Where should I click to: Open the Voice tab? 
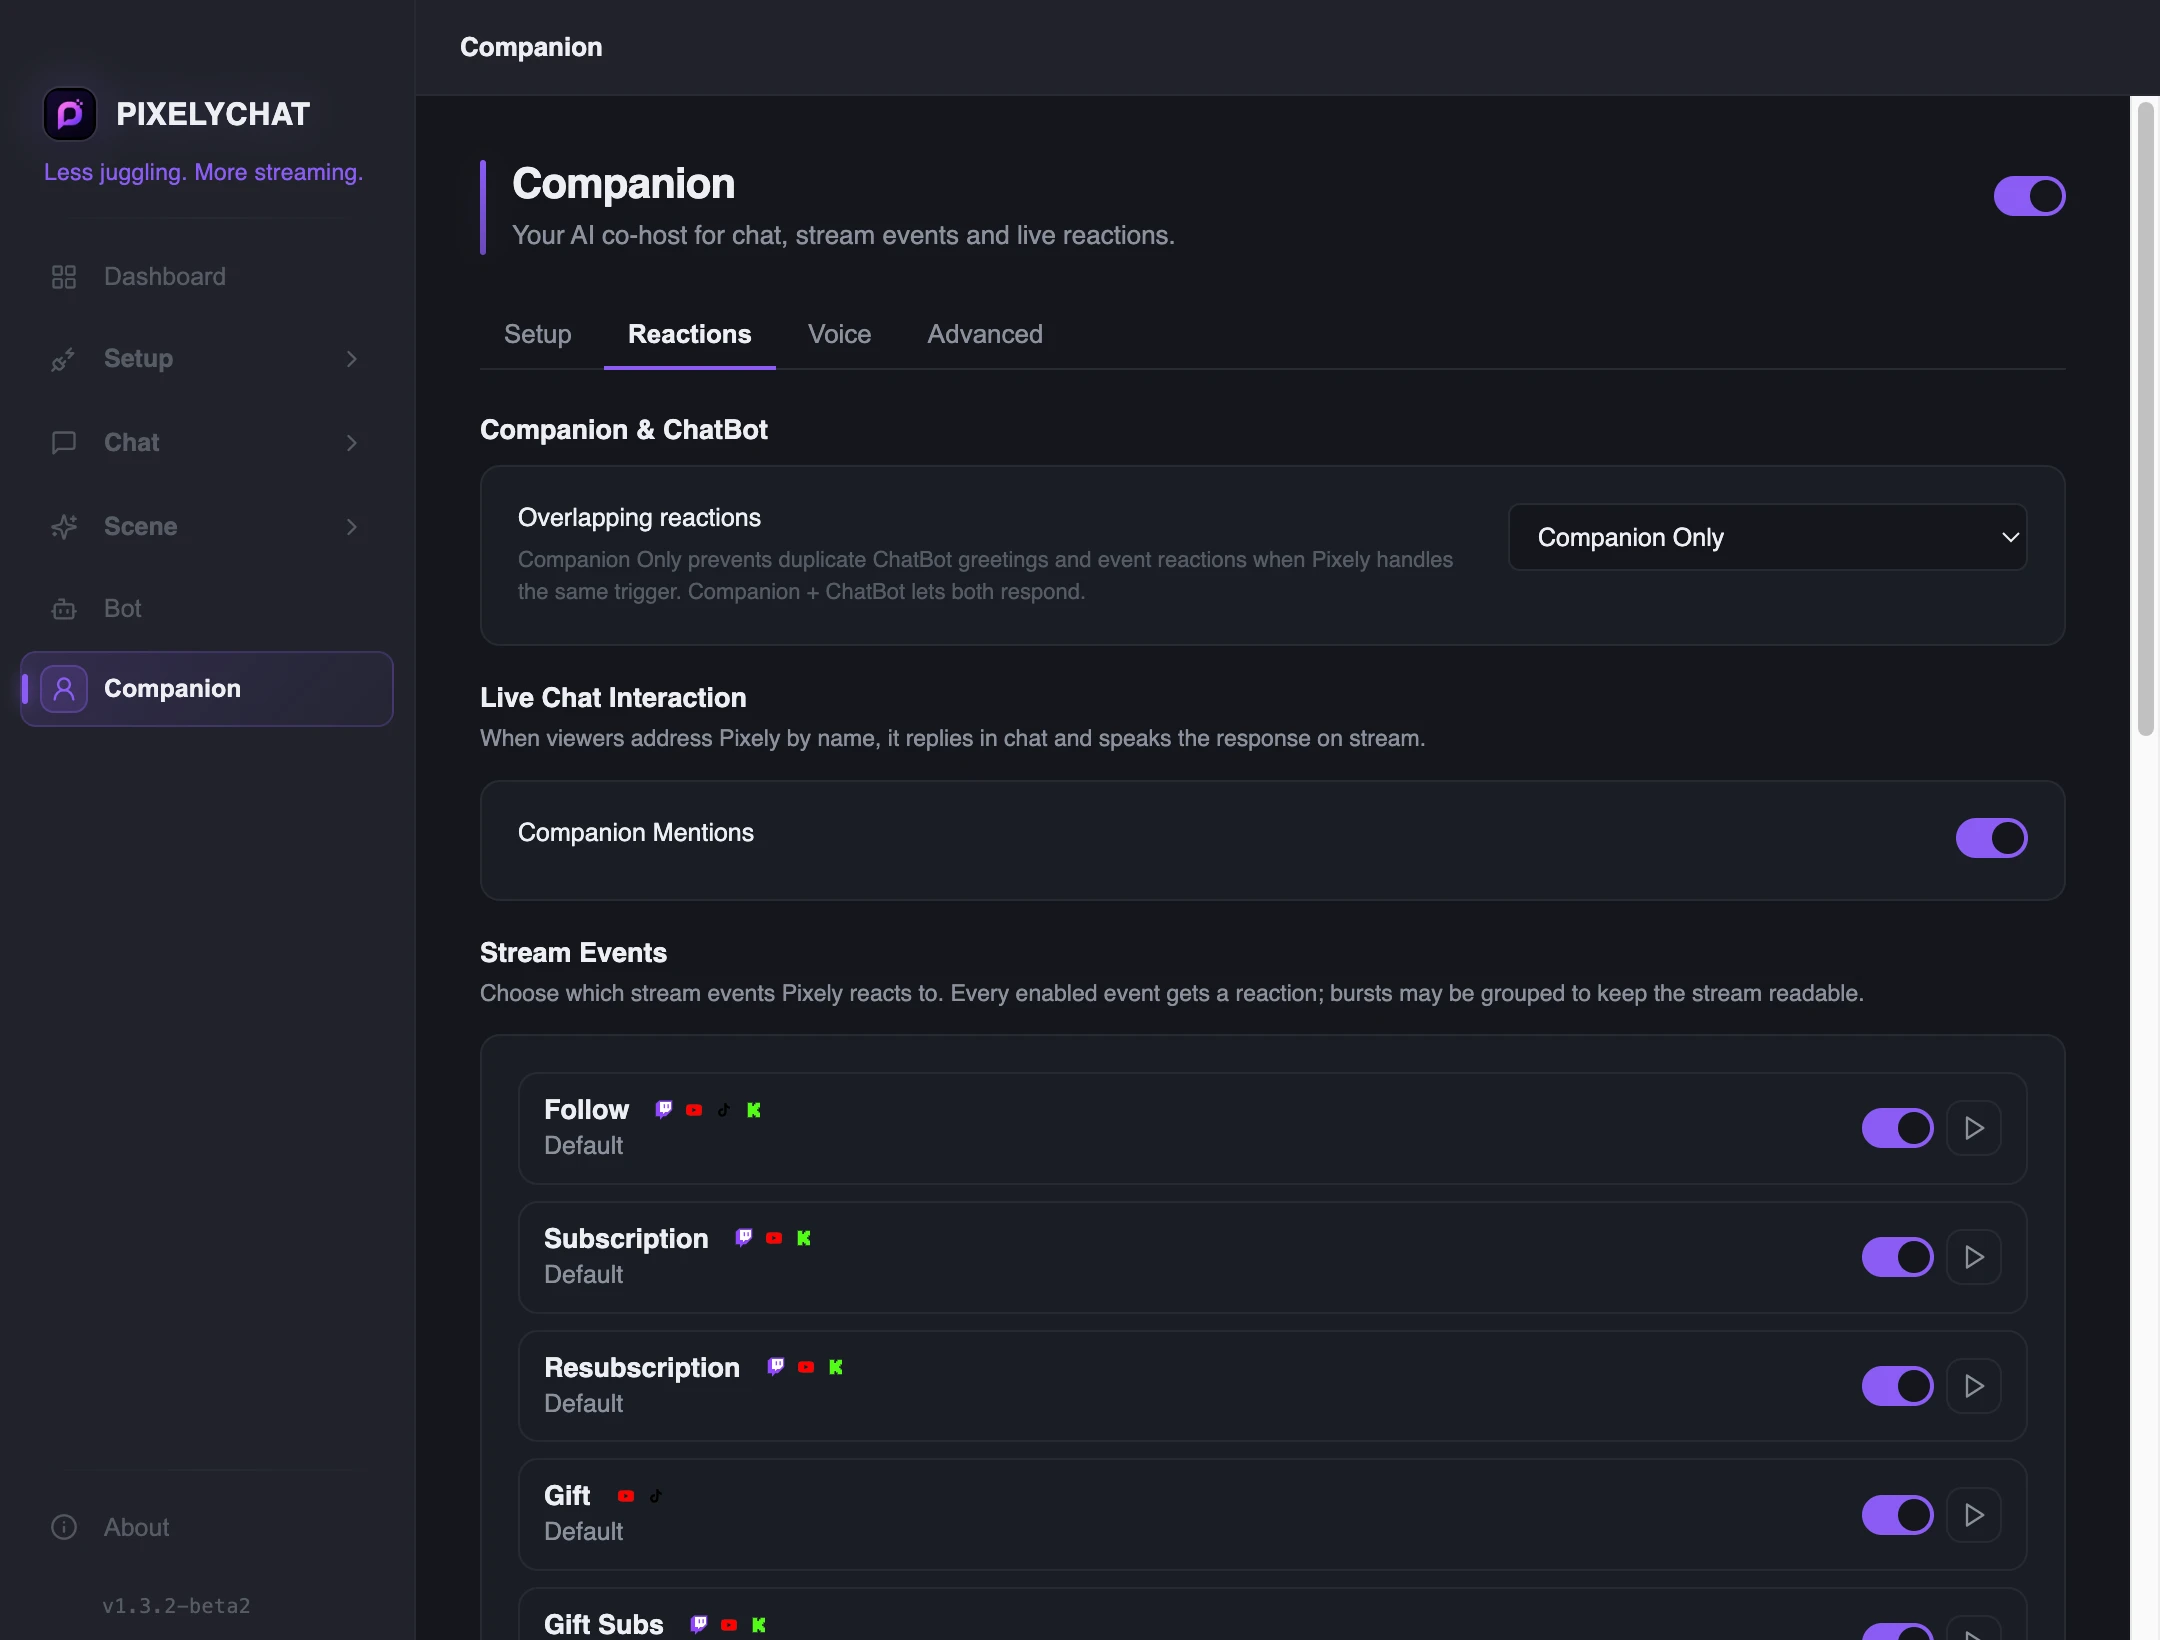[840, 334]
